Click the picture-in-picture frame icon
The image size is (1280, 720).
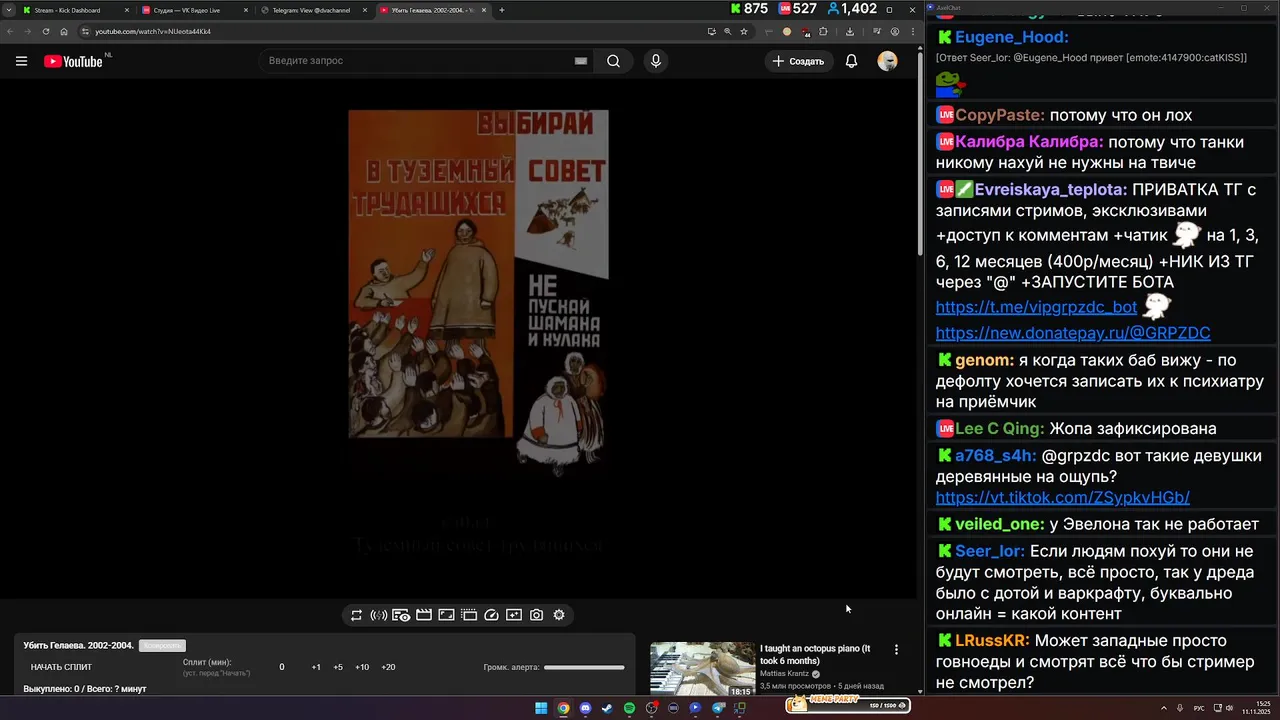point(446,615)
